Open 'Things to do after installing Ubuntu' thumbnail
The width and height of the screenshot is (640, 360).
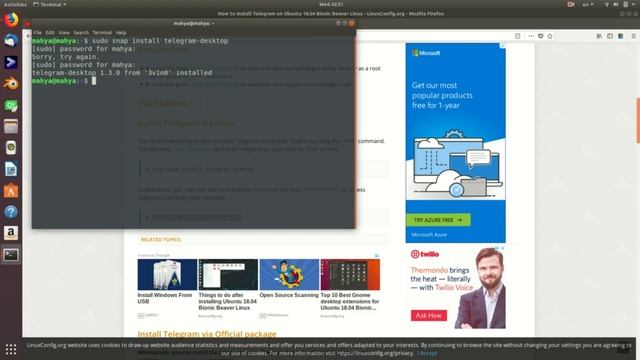coord(228,275)
